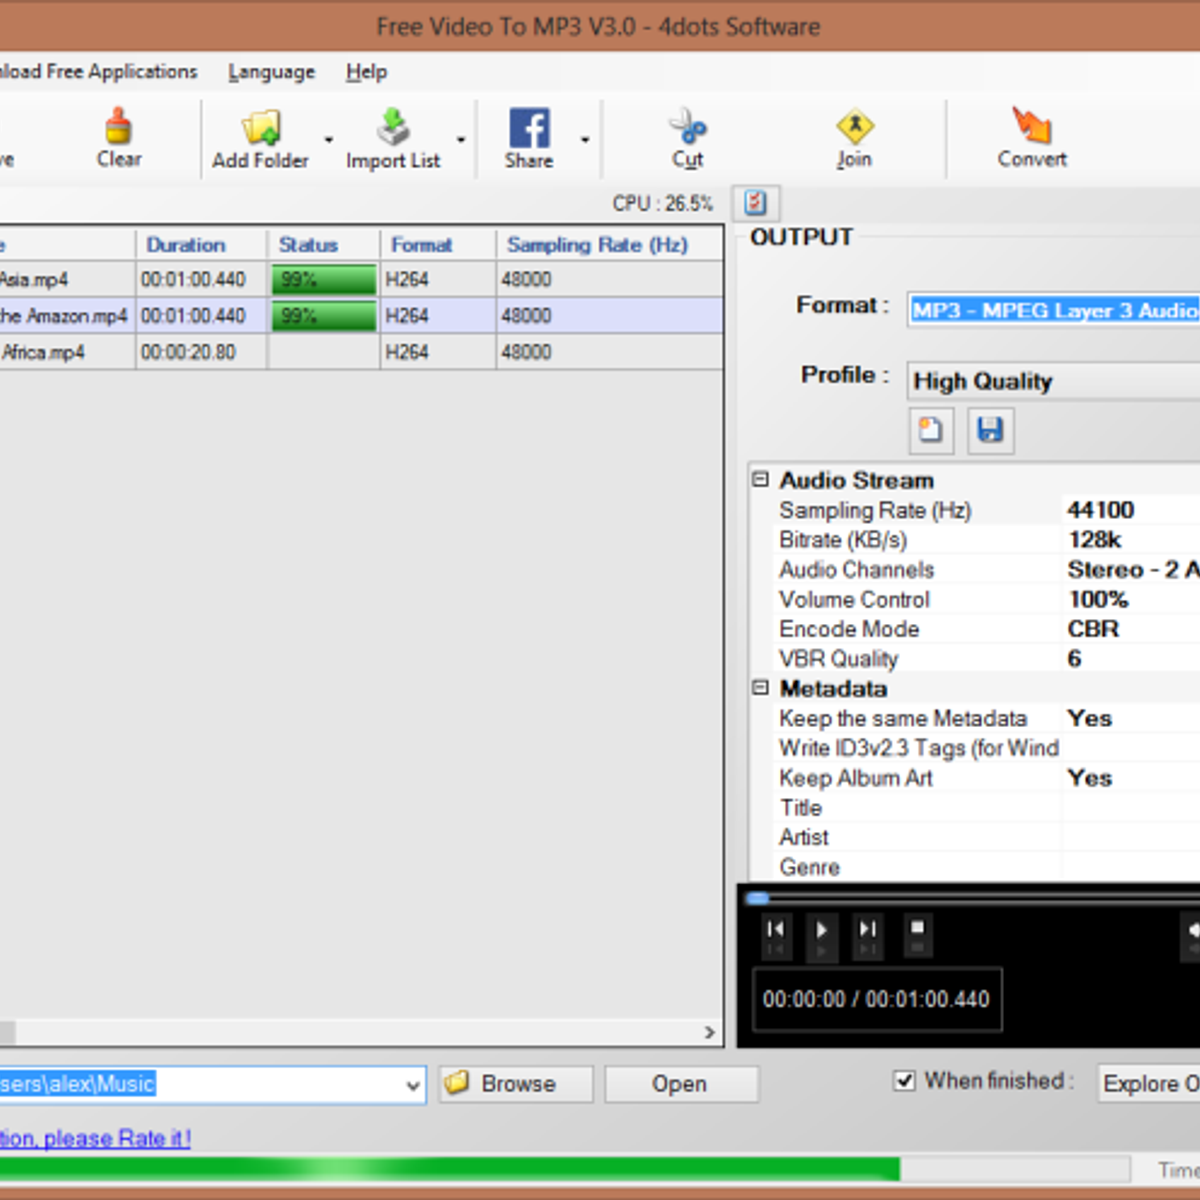Open the Cut scissors tool
The height and width of the screenshot is (1200, 1200).
coord(687,128)
